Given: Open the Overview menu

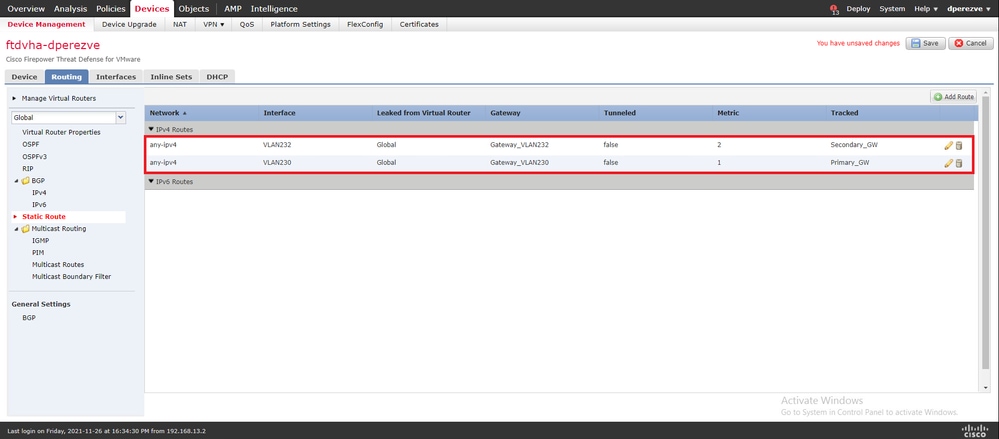Looking at the screenshot, I should pyautogui.click(x=26, y=9).
